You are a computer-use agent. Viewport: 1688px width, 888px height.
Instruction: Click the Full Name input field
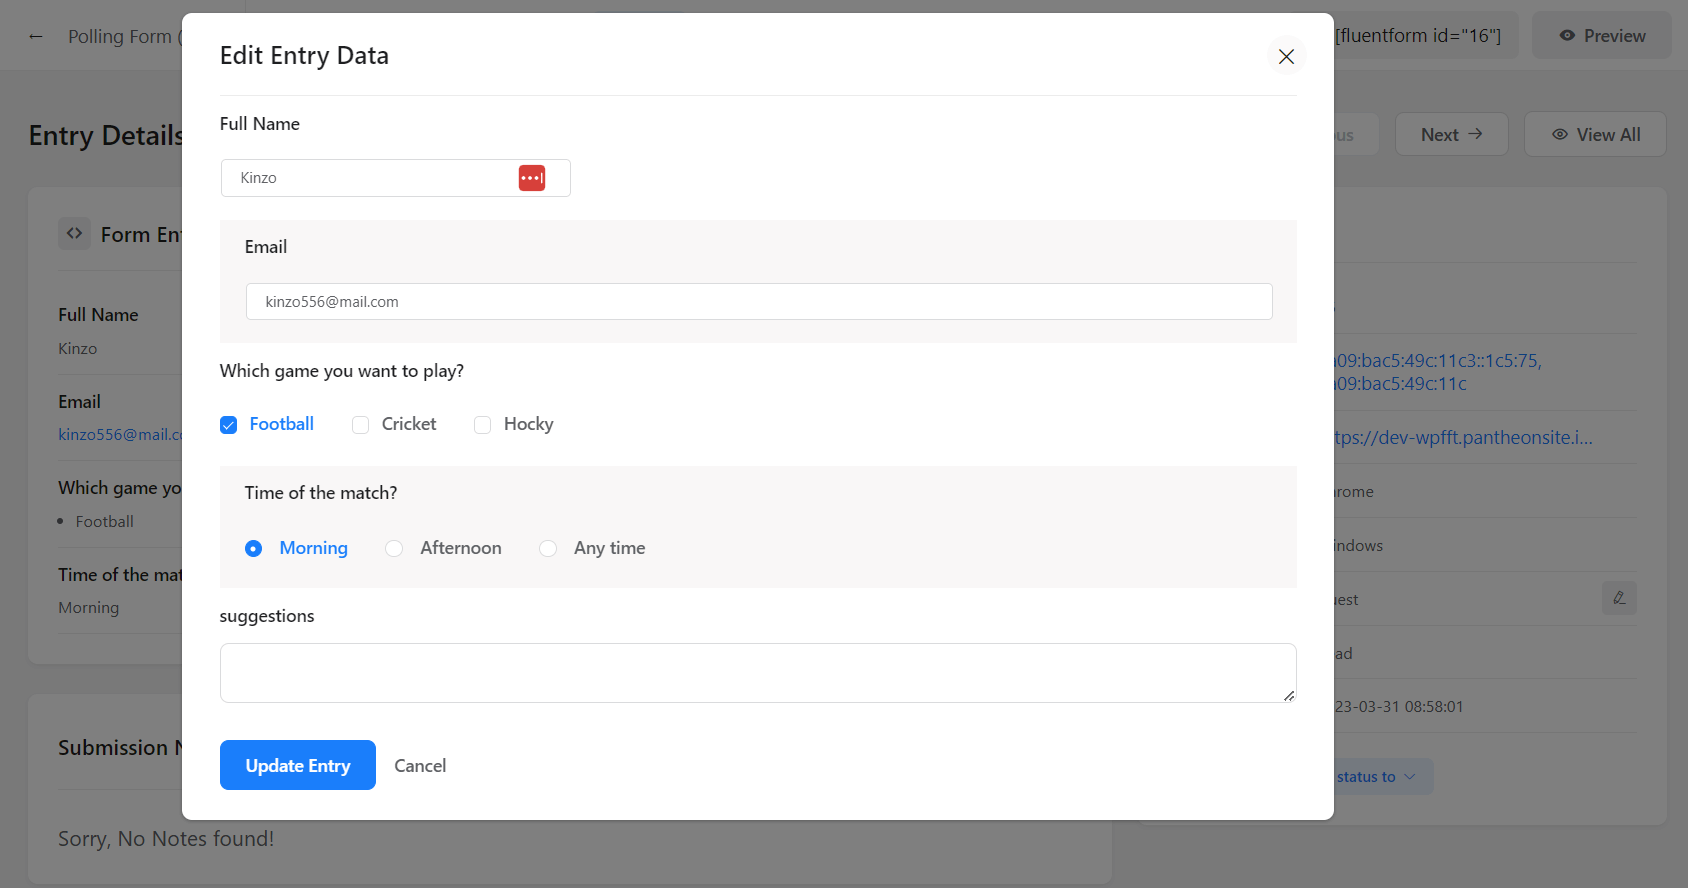[x=375, y=178]
